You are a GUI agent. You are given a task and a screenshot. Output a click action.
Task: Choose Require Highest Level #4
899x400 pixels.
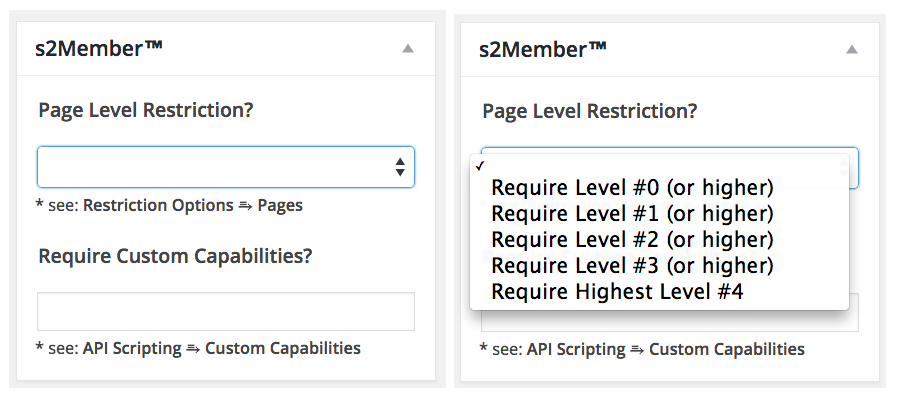[659, 292]
